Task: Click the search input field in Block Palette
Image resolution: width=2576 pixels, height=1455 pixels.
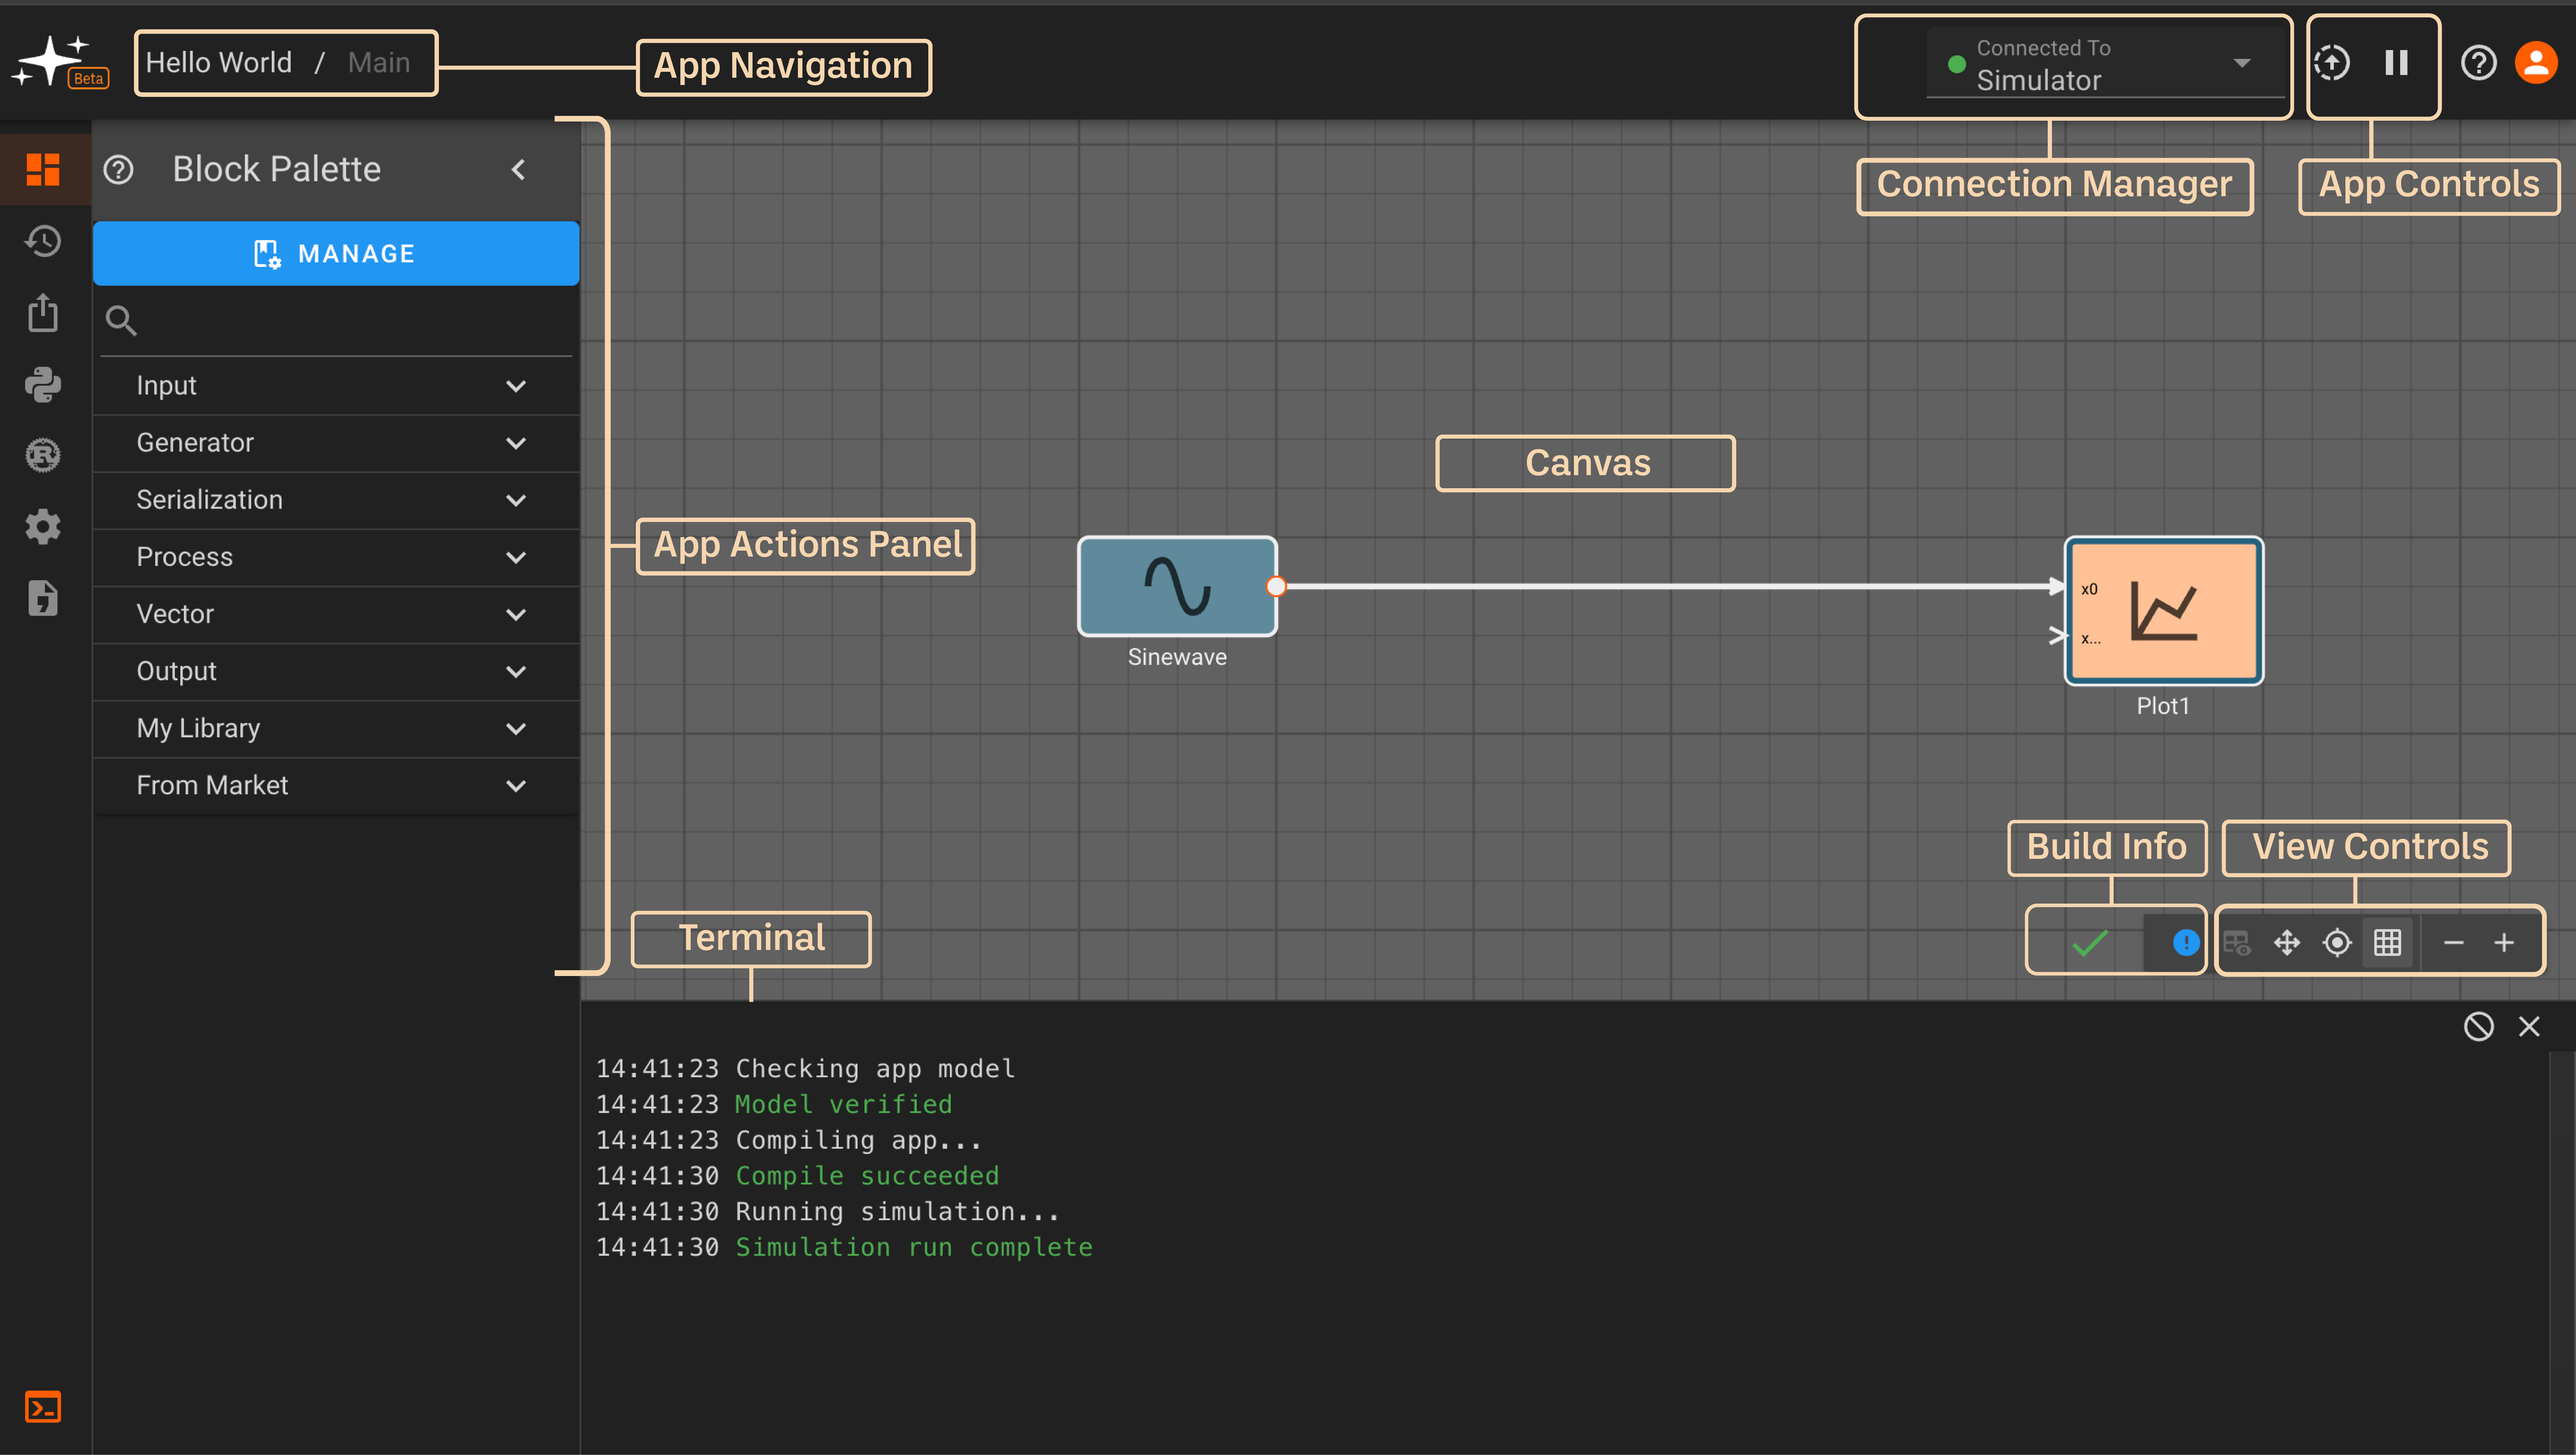Action: click(336, 320)
